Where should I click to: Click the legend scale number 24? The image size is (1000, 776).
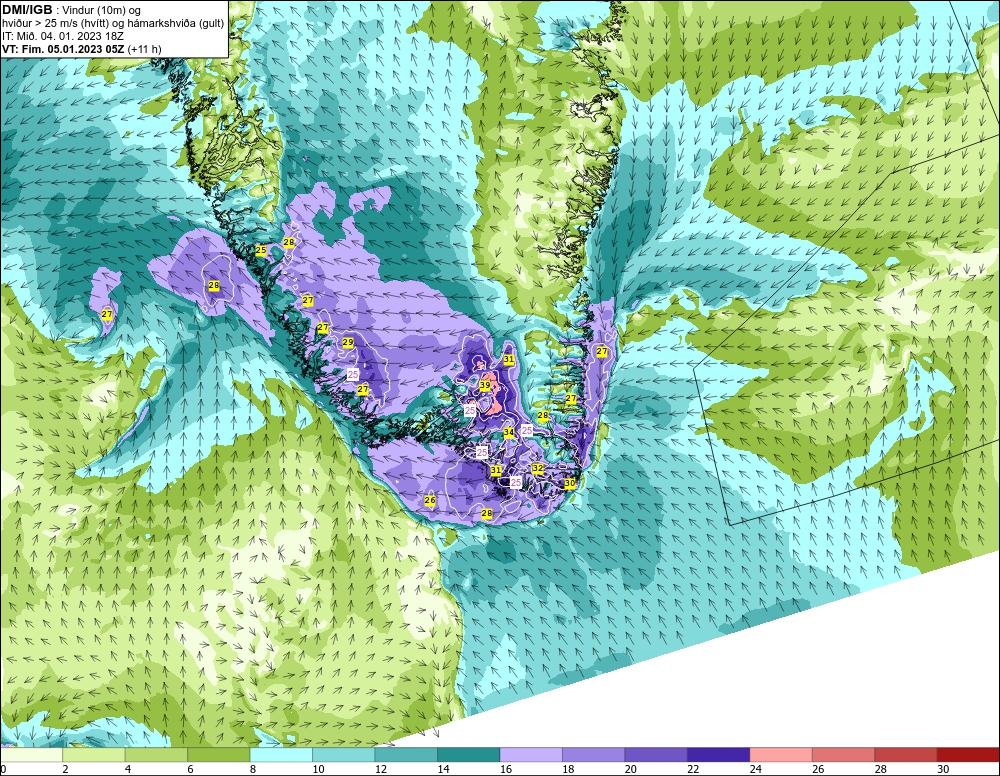tap(756, 769)
